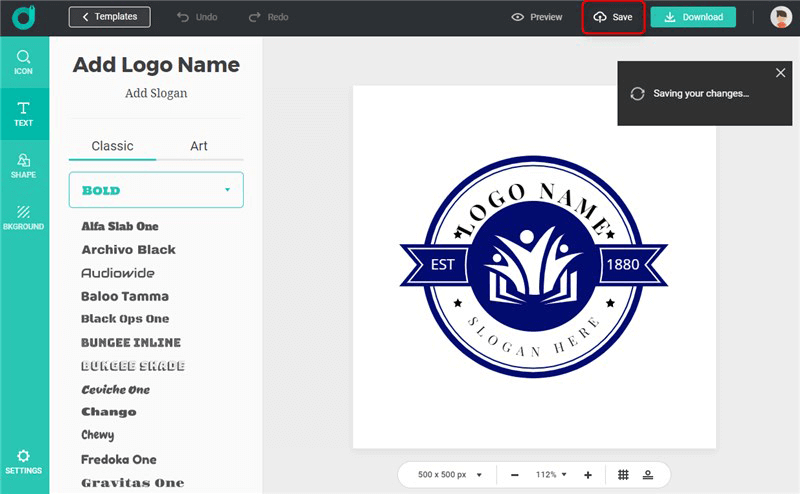Zoom in with the plus icon
Image resolution: width=800 pixels, height=494 pixels.
(x=588, y=475)
